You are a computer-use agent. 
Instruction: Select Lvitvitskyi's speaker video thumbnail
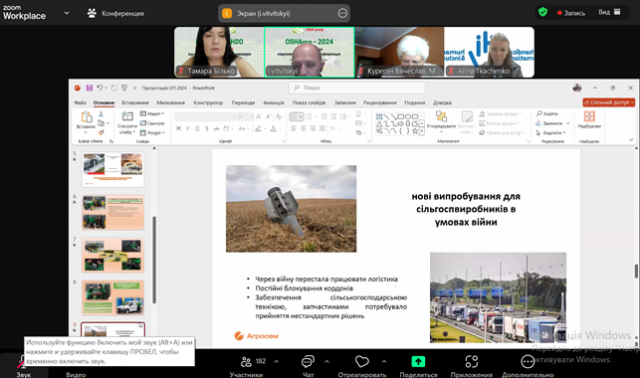click(309, 52)
